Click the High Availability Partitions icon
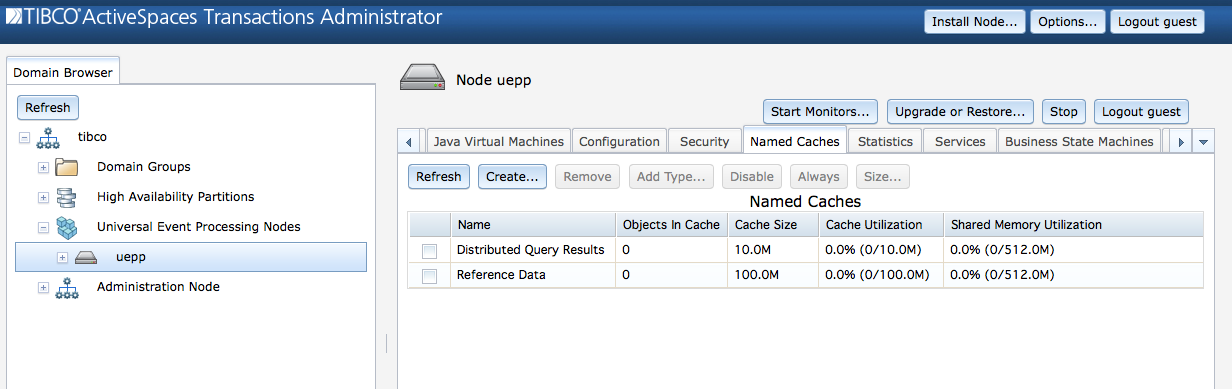 click(x=67, y=197)
